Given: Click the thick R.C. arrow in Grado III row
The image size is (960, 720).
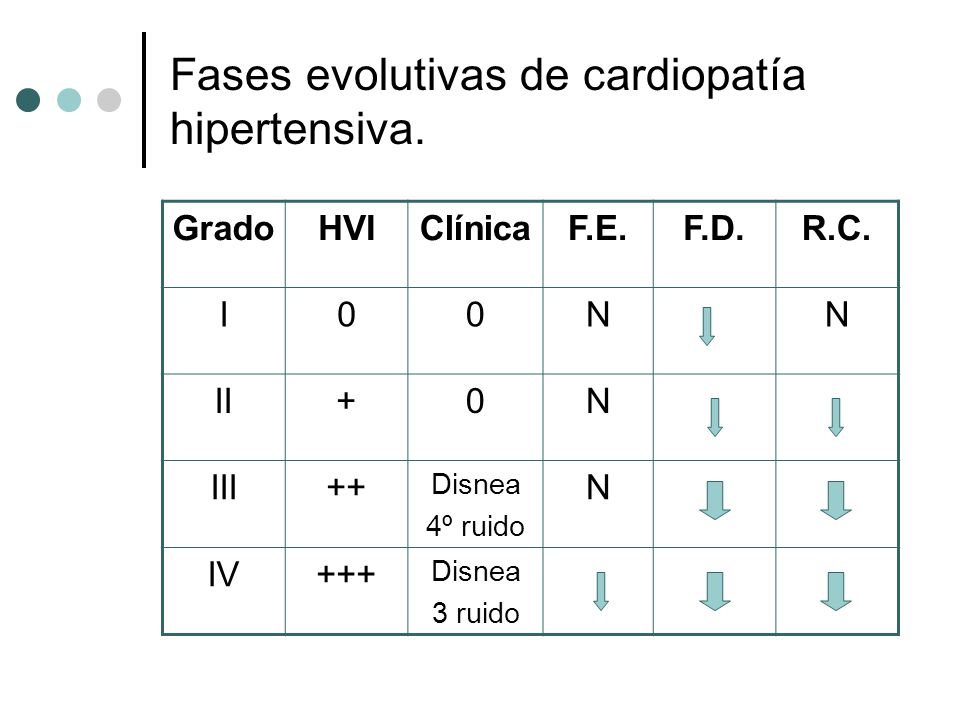Looking at the screenshot, I should click(x=836, y=500).
